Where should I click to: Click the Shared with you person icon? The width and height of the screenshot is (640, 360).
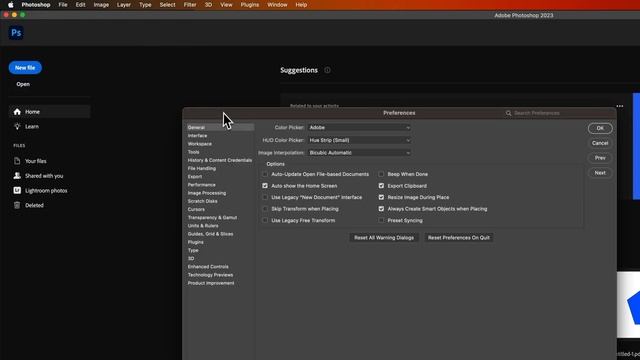pyautogui.click(x=17, y=176)
